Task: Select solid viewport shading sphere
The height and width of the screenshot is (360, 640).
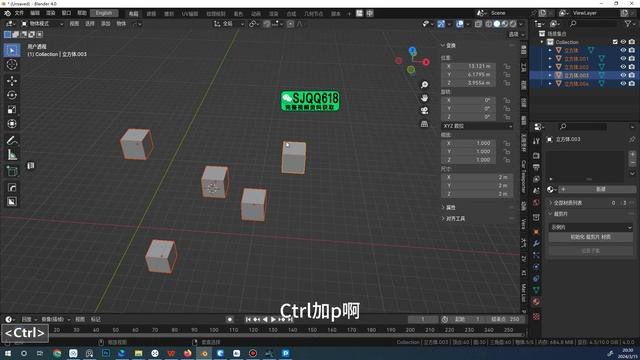Action: coord(497,24)
